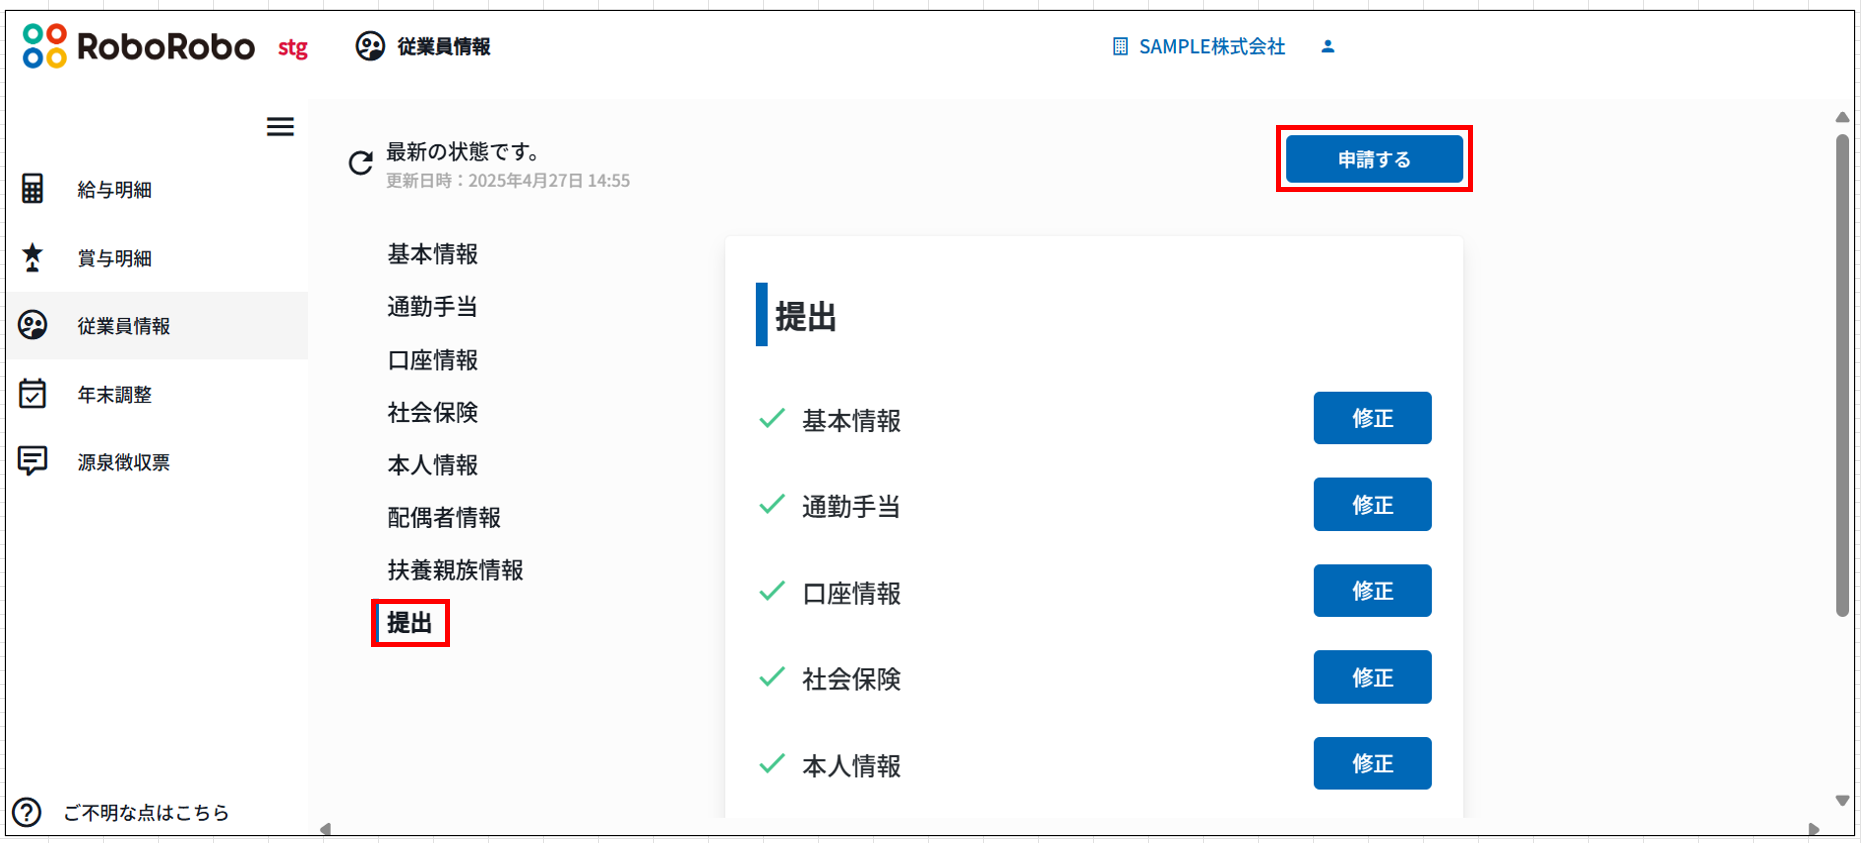
Task: Click the 給与明細 calculator icon
Action: pos(33,188)
